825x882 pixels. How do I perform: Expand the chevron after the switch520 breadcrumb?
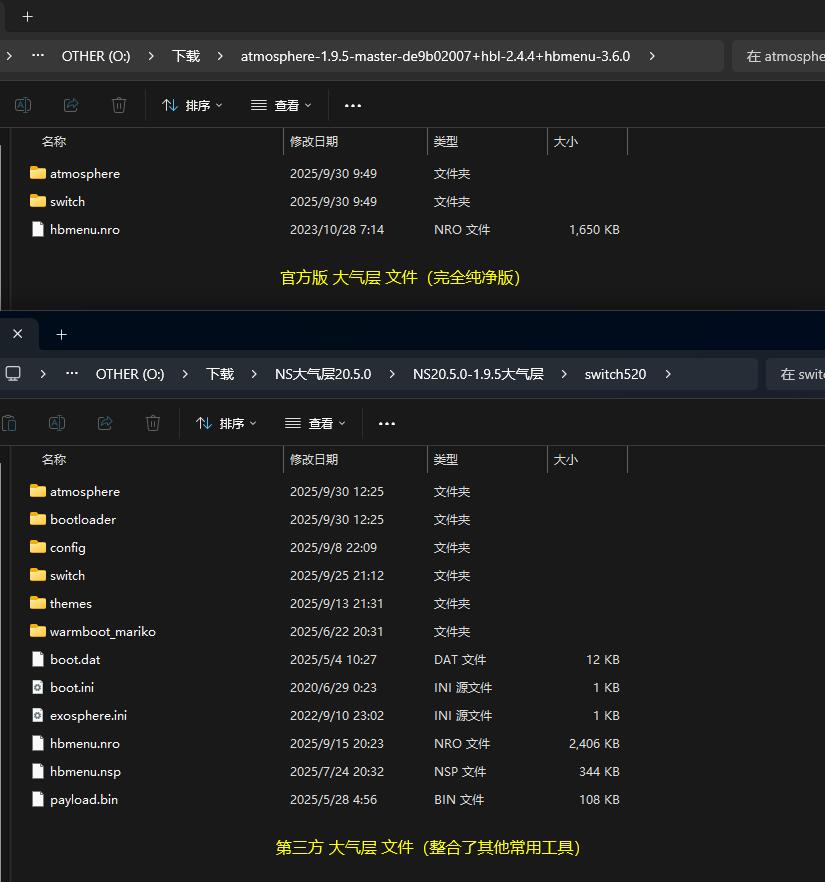pos(668,374)
